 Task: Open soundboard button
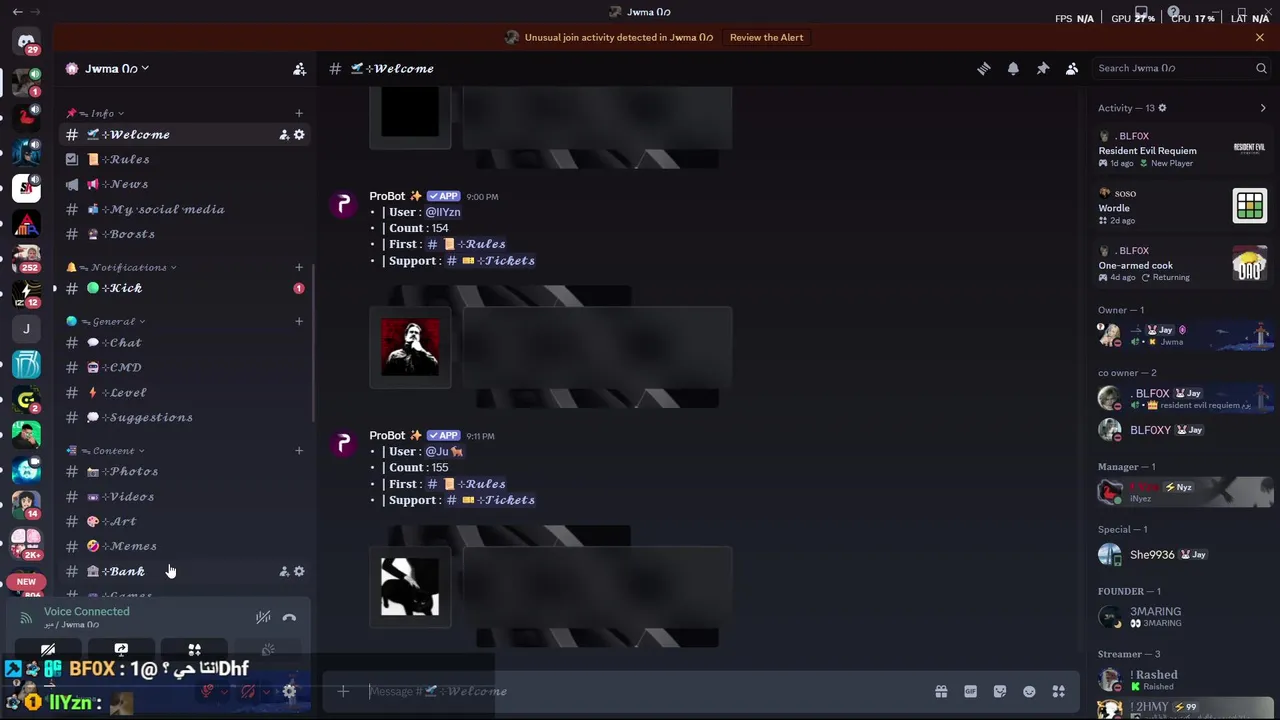268,649
